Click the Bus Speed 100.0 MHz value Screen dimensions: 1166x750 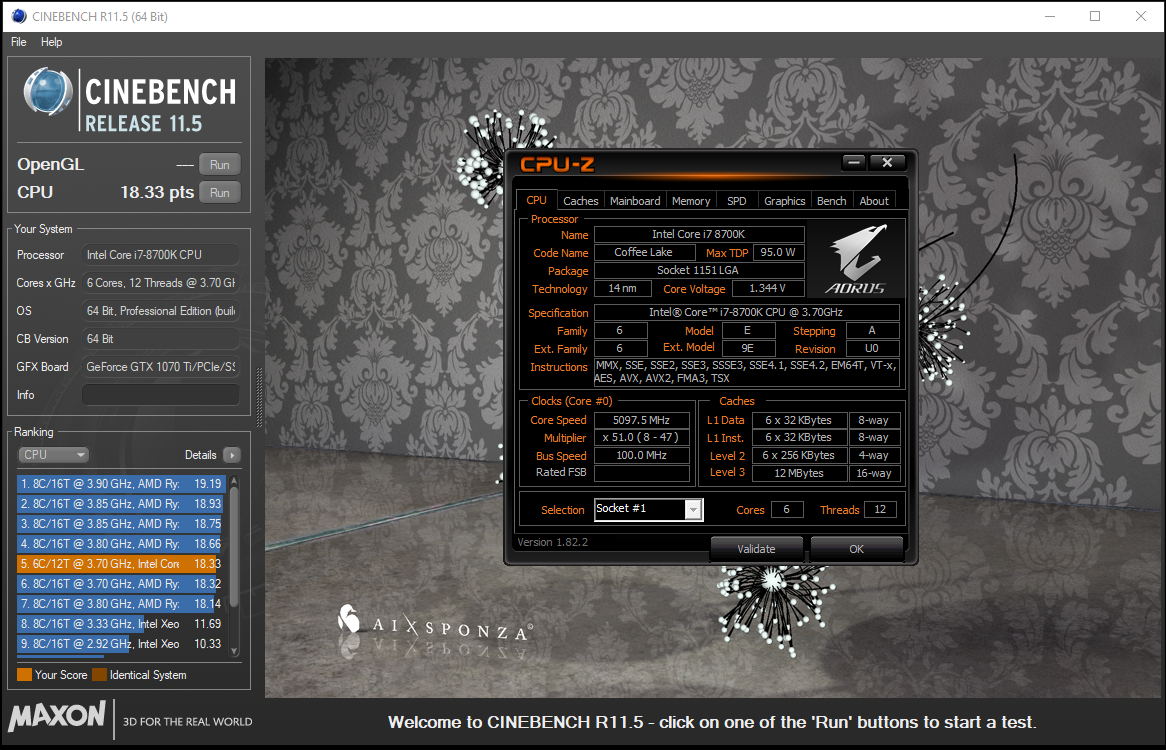(x=641, y=456)
